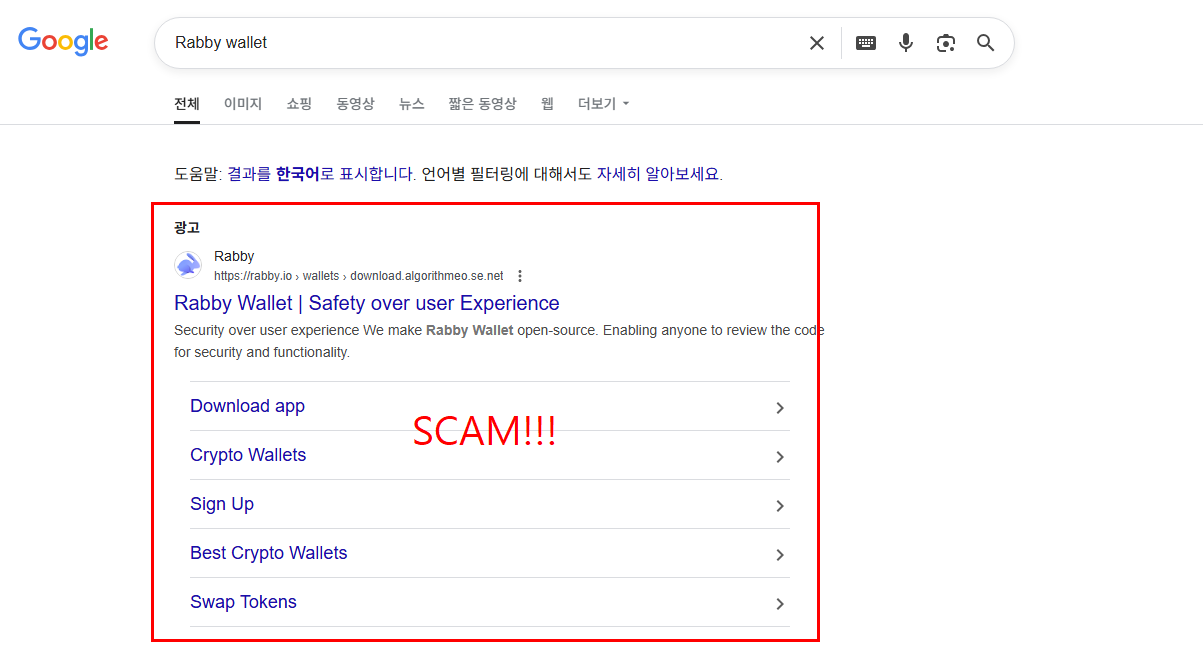Click chevron on Crypto Wallets row
Image resolution: width=1203 pixels, height=649 pixels.
coord(780,457)
